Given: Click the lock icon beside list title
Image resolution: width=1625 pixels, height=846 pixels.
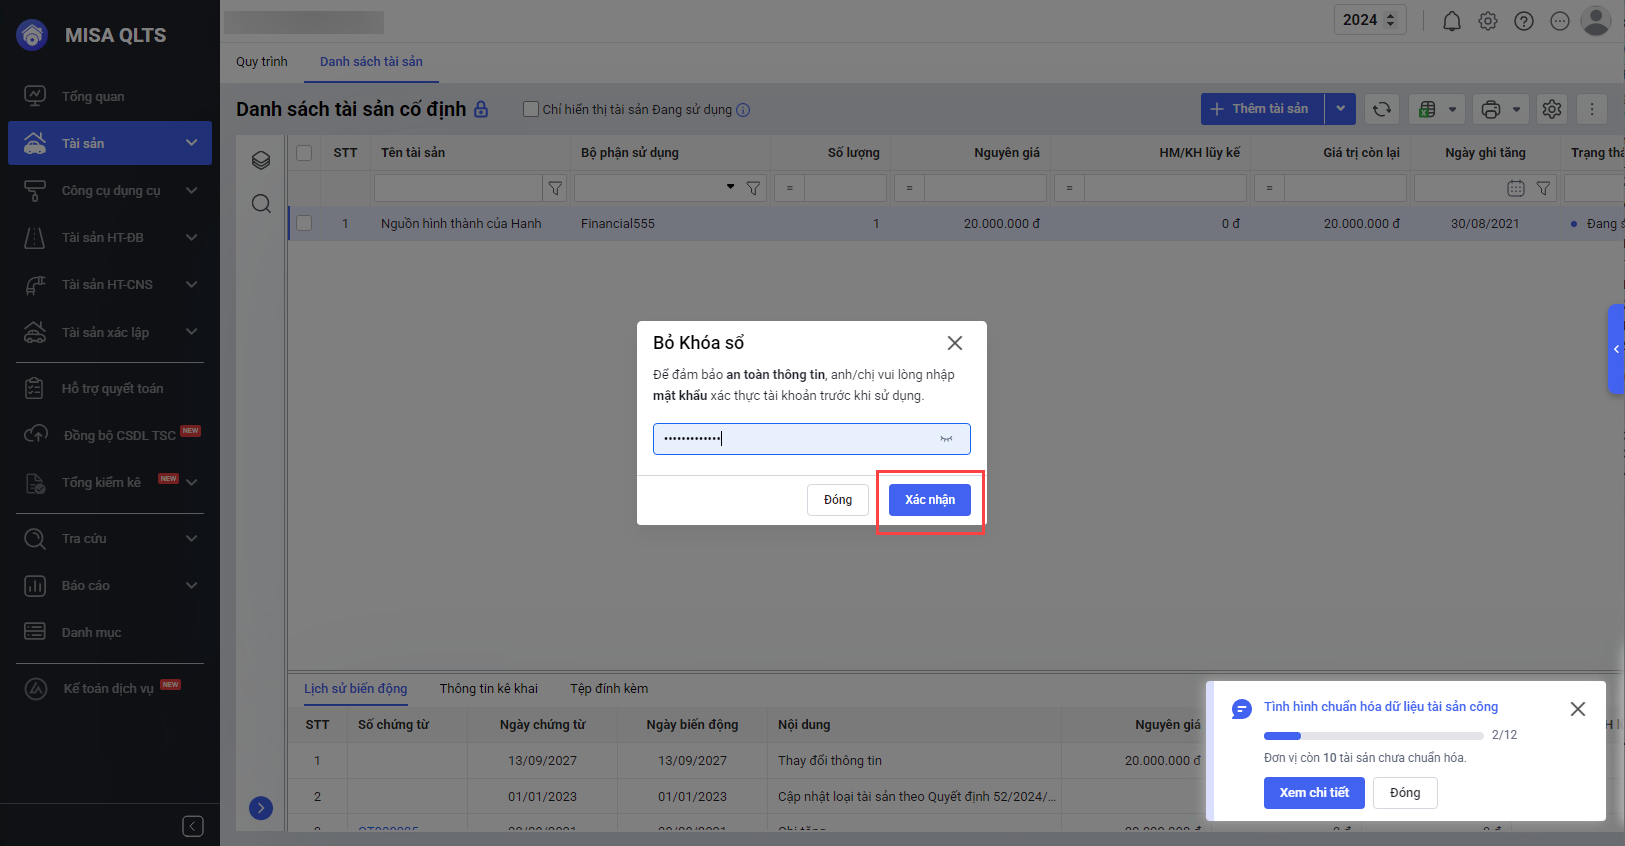Looking at the screenshot, I should [481, 109].
